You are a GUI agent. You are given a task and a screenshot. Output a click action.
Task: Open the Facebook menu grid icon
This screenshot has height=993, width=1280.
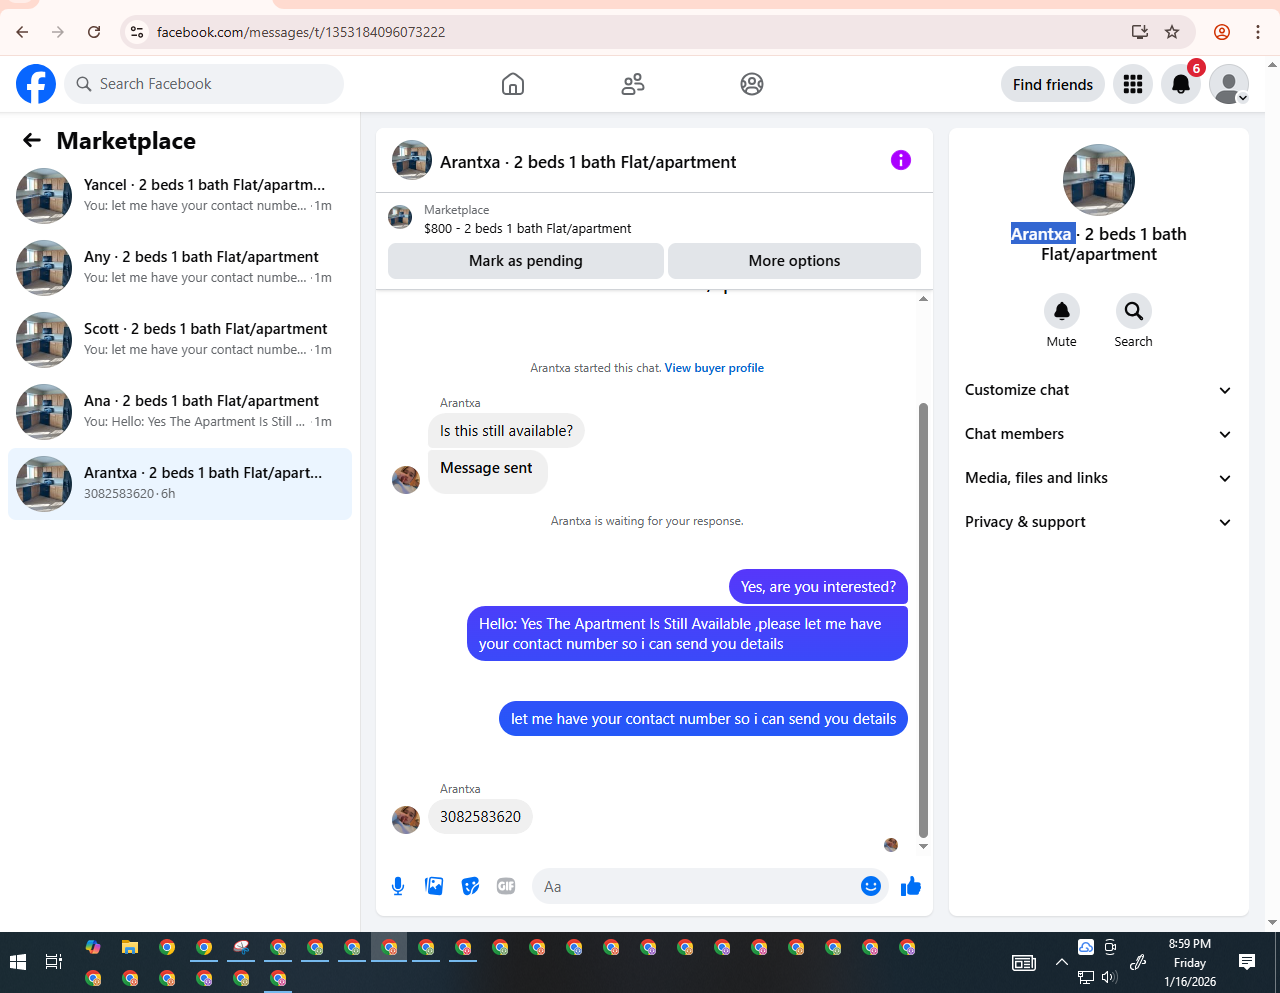pyautogui.click(x=1133, y=84)
